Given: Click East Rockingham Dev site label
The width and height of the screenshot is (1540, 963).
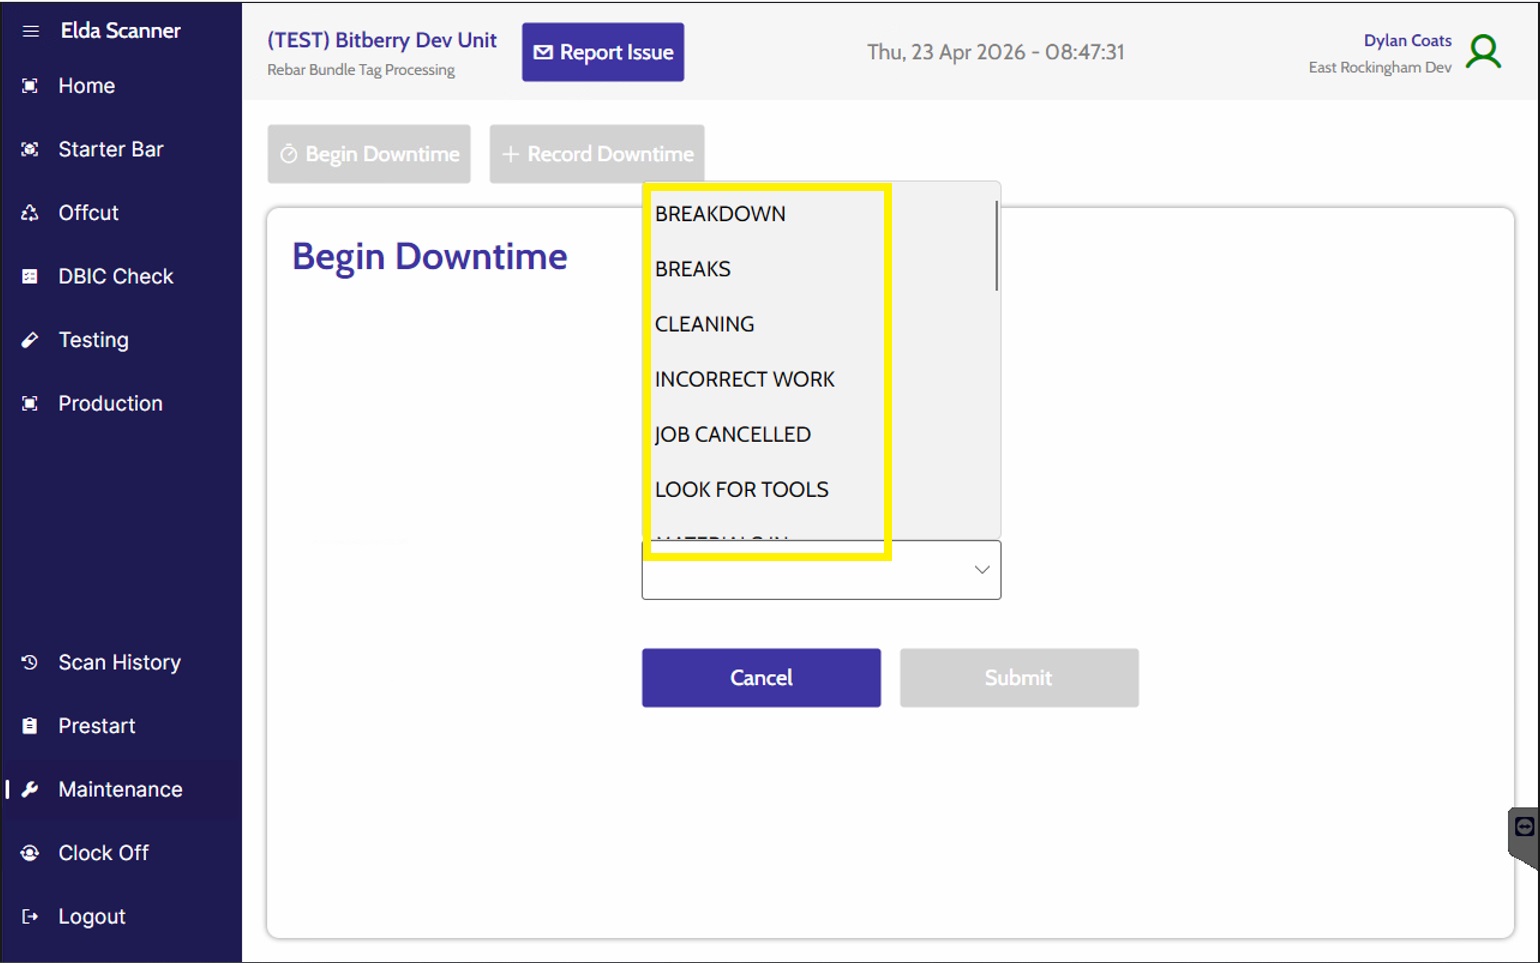Looking at the screenshot, I should 1380,68.
